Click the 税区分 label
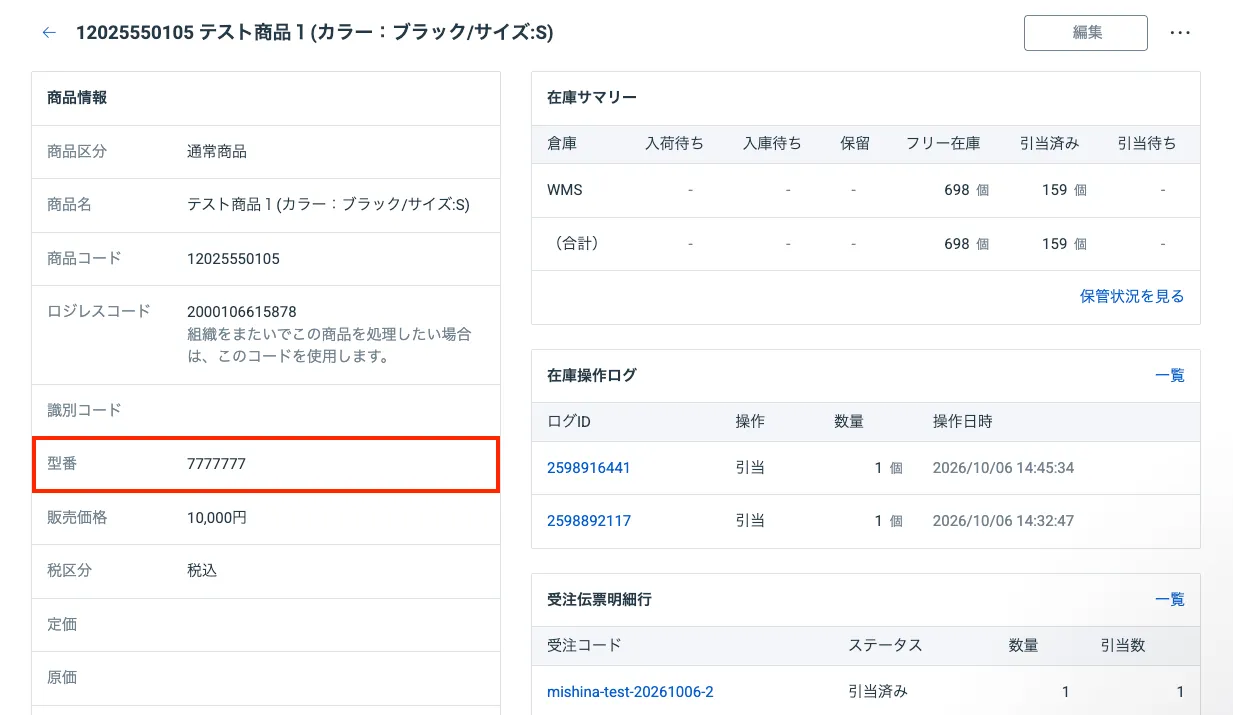Image resolution: width=1233 pixels, height=715 pixels. click(69, 570)
